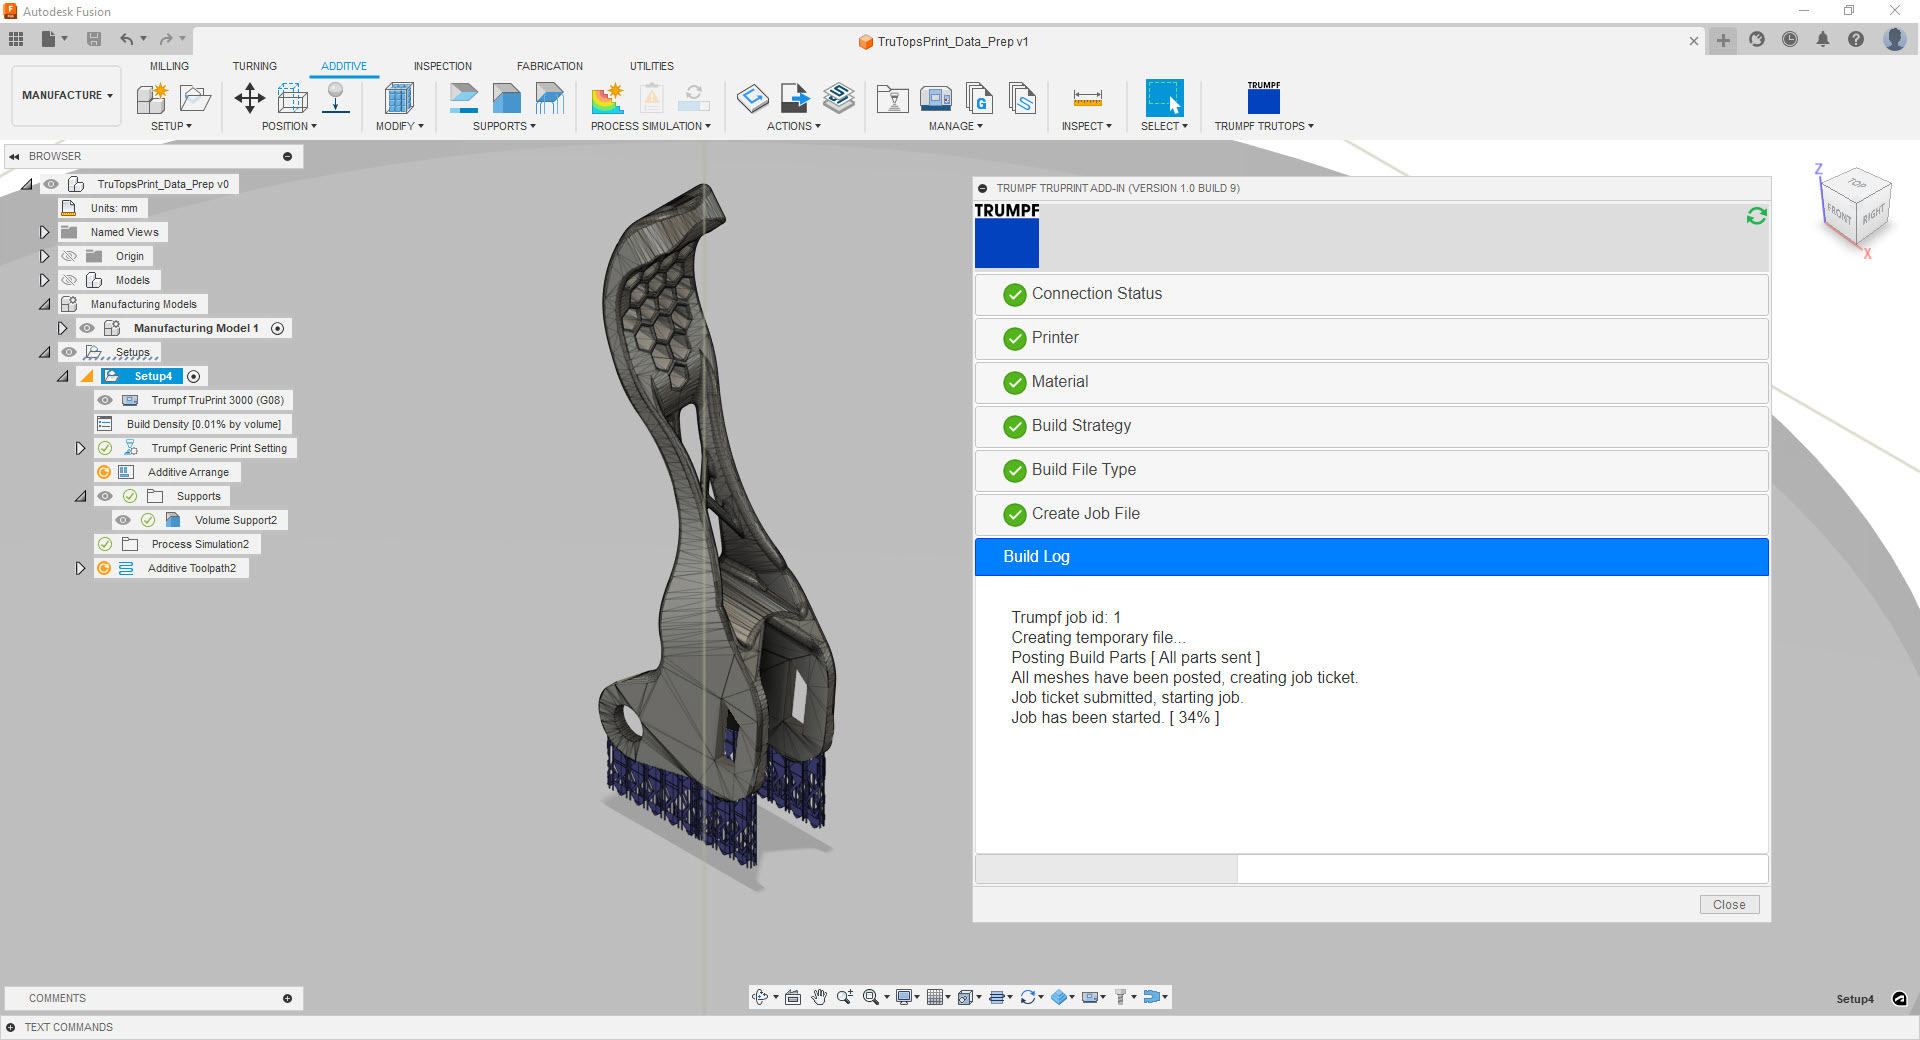This screenshot has height=1040, width=1920.
Task: Click the job progress bar
Action: (x=1371, y=869)
